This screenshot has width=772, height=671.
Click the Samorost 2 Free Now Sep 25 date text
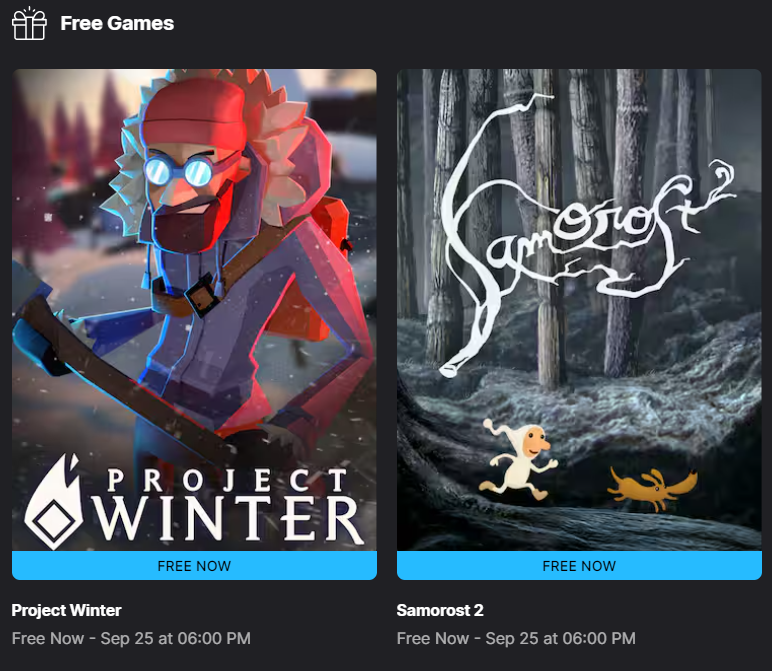516,638
